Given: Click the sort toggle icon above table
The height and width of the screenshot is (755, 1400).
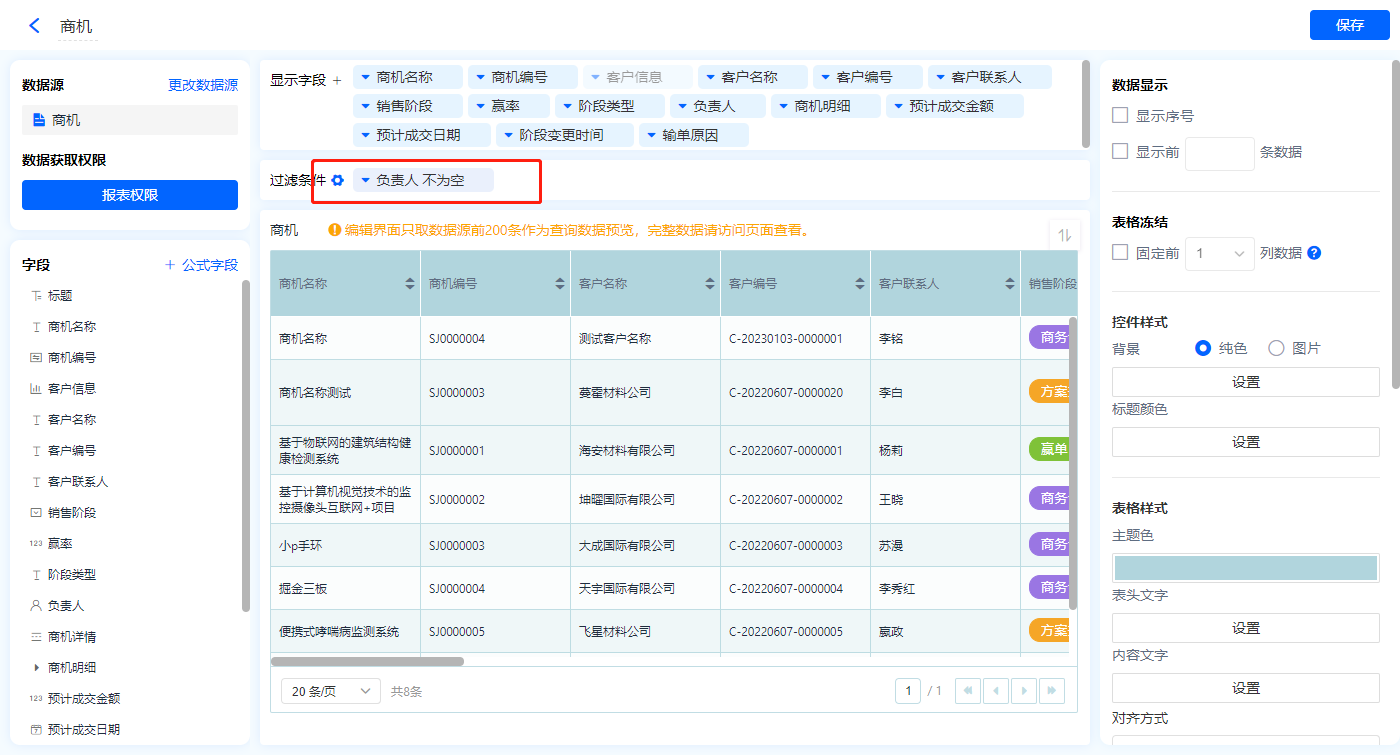Looking at the screenshot, I should pyautogui.click(x=1064, y=235).
